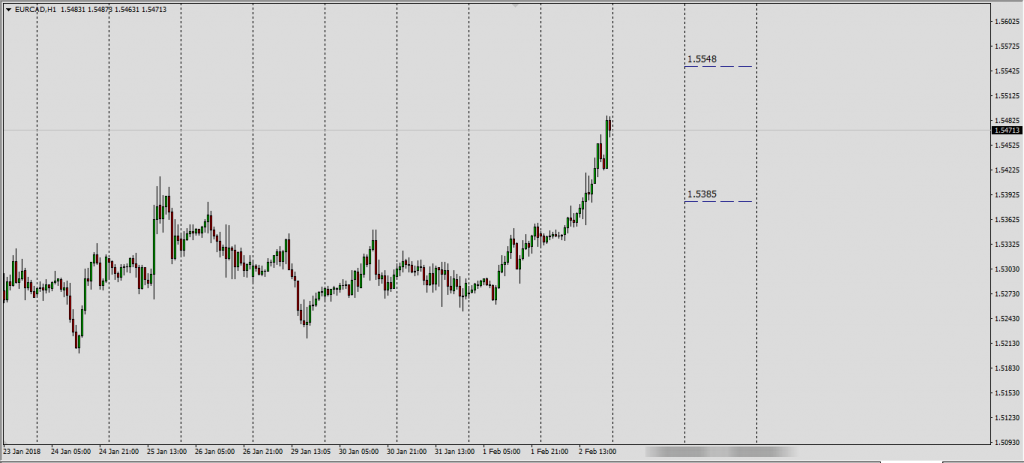Click the current price tag 1.54713
Viewport: 1024px width, 463px height.
(1006, 131)
